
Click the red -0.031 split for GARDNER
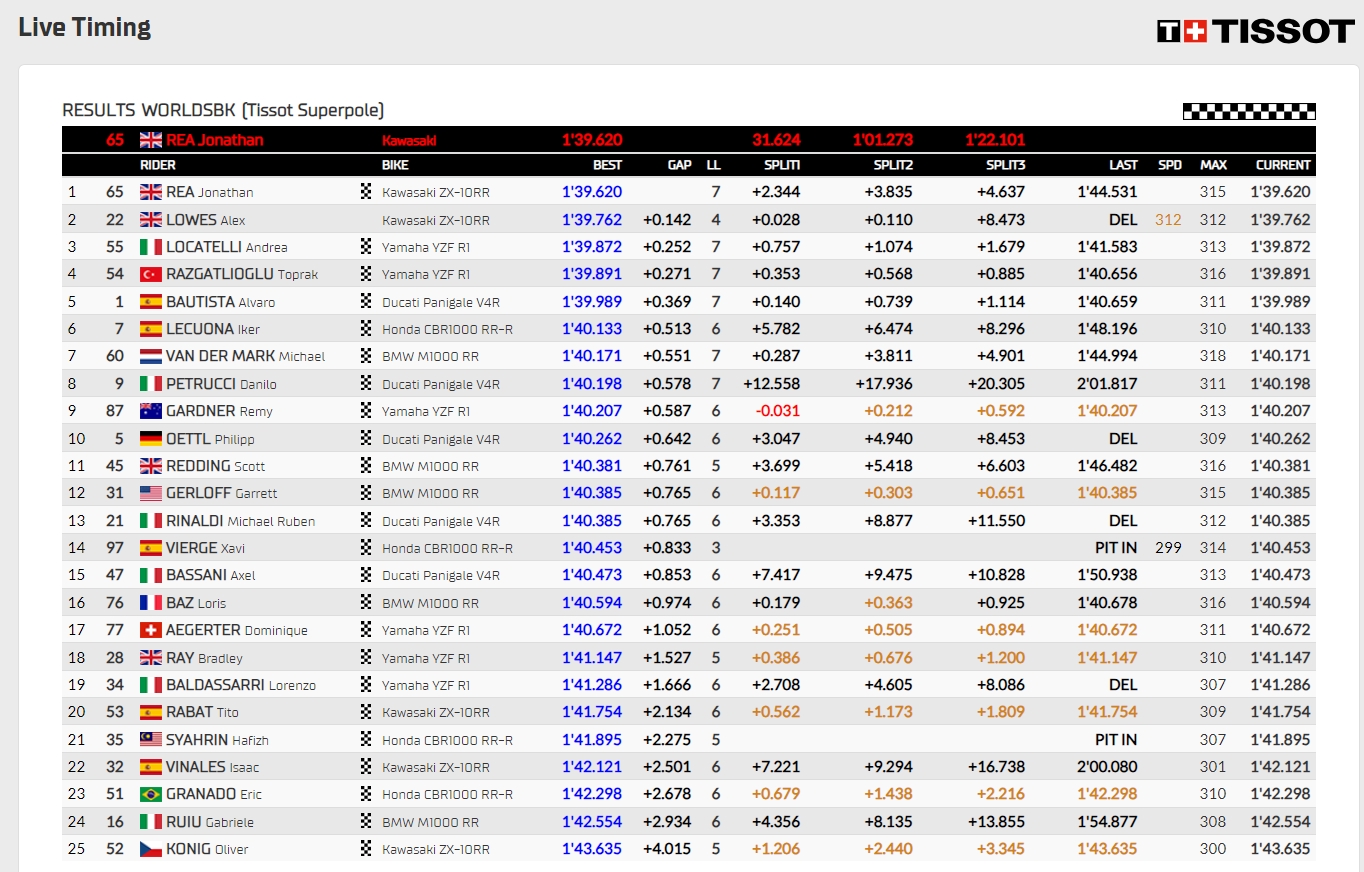click(x=779, y=411)
